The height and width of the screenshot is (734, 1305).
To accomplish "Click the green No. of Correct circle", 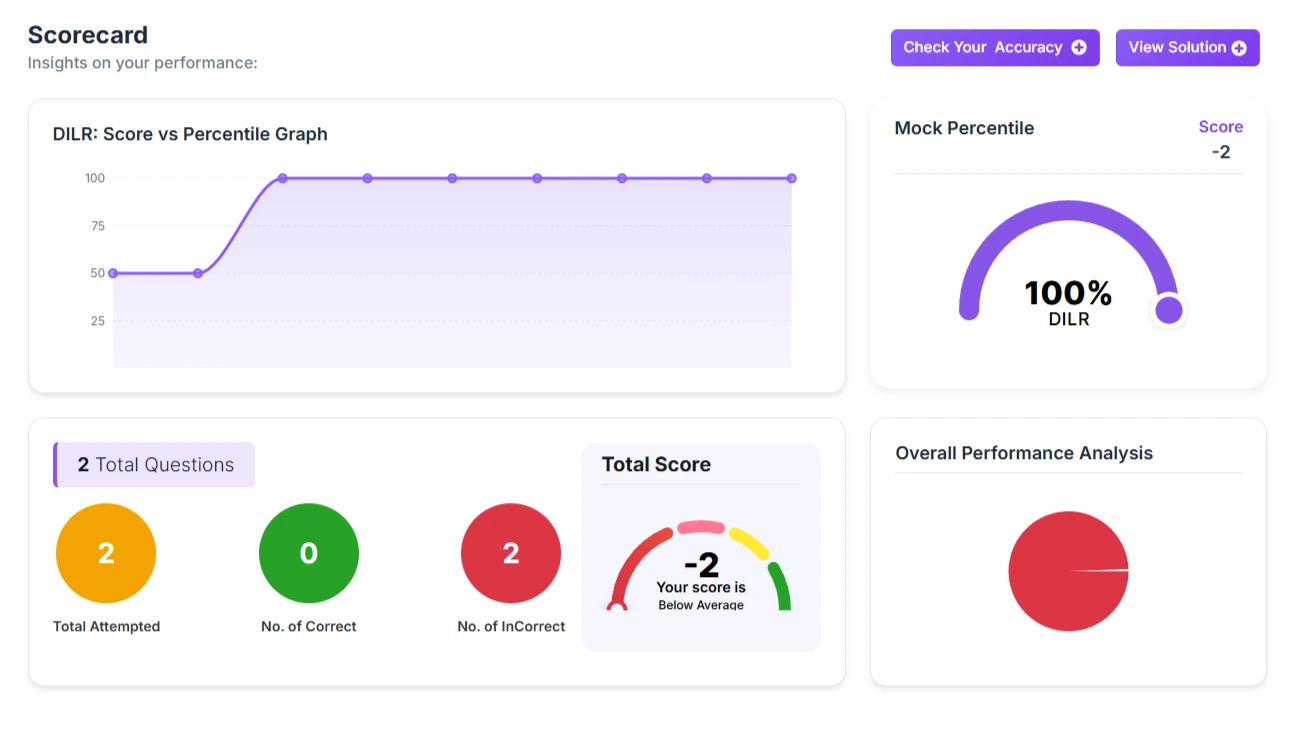I will pyautogui.click(x=309, y=553).
